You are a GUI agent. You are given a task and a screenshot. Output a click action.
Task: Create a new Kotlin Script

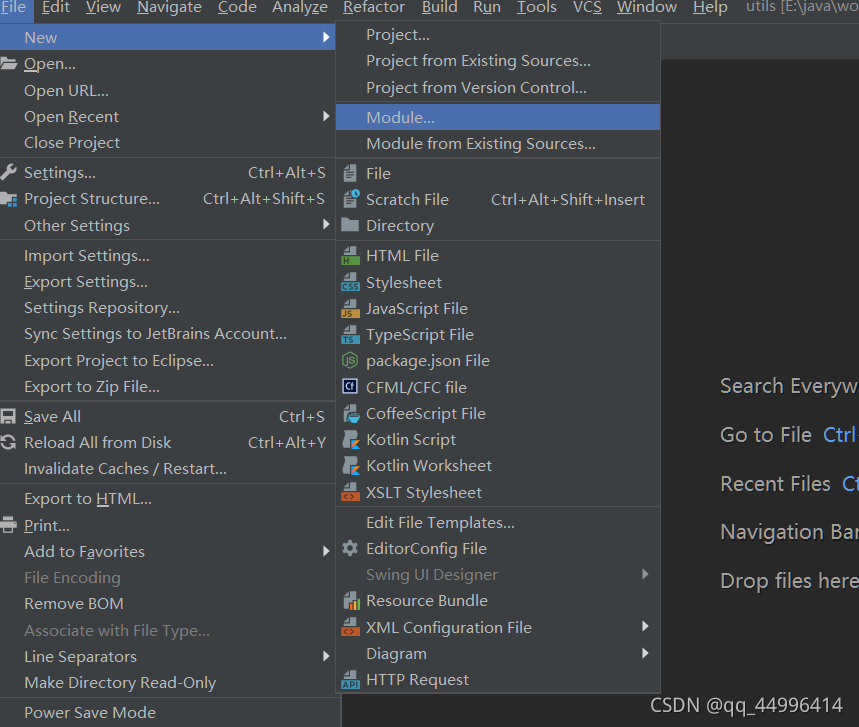point(410,439)
